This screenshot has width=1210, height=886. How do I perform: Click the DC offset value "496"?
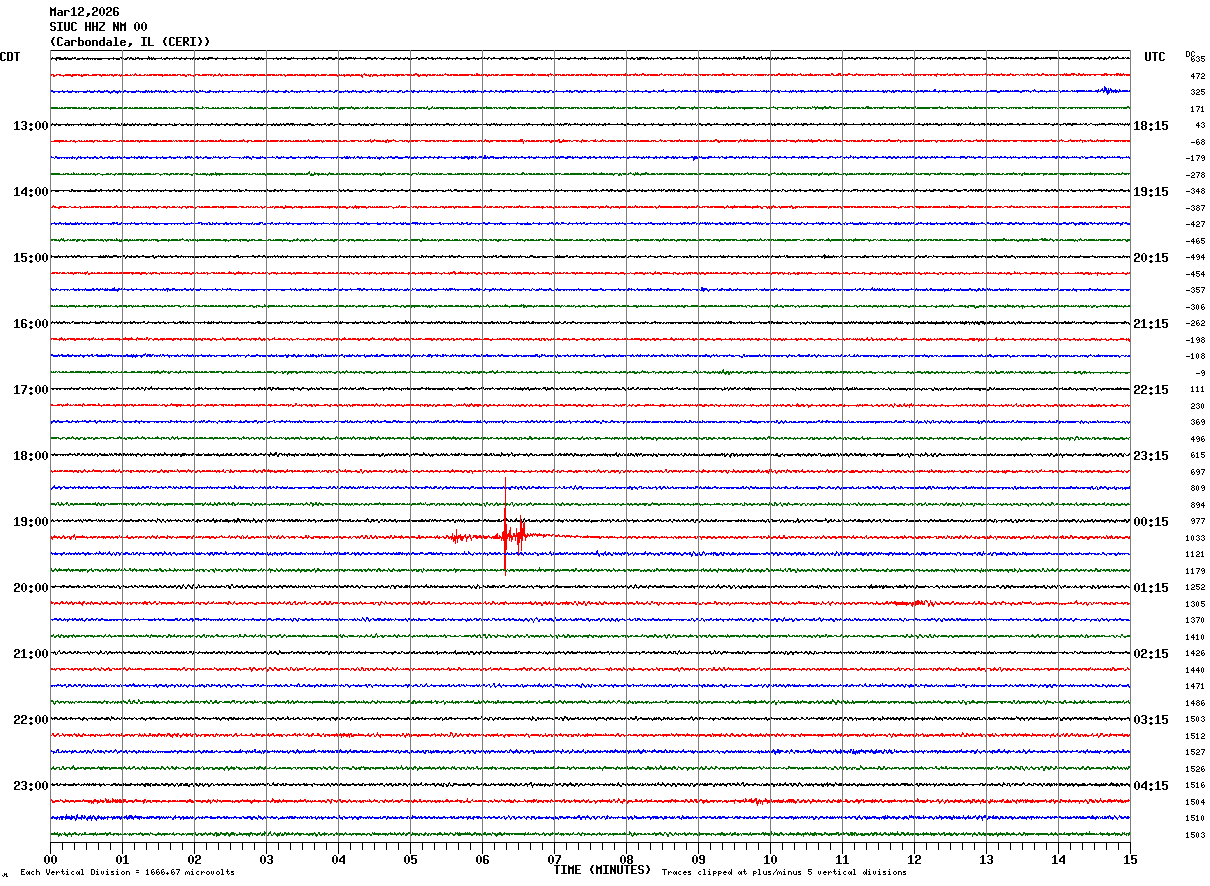click(1197, 439)
